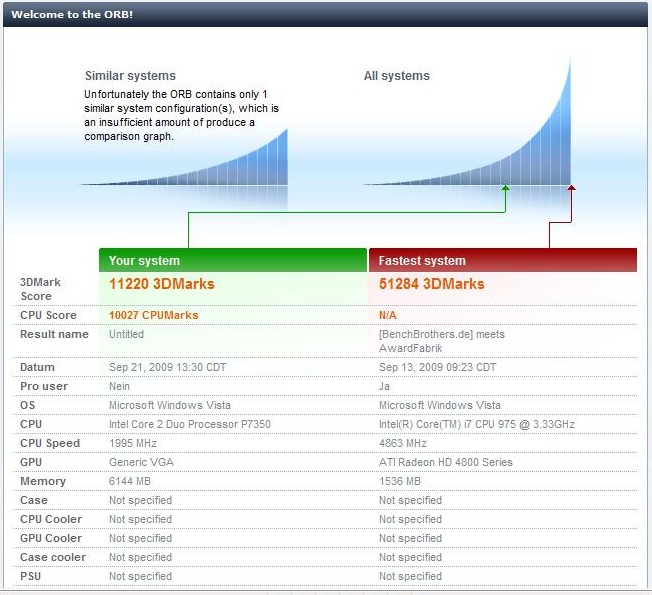Image resolution: width=652 pixels, height=595 pixels.
Task: Select the '51284 3DMarks' fastest score
Action: [x=431, y=284]
